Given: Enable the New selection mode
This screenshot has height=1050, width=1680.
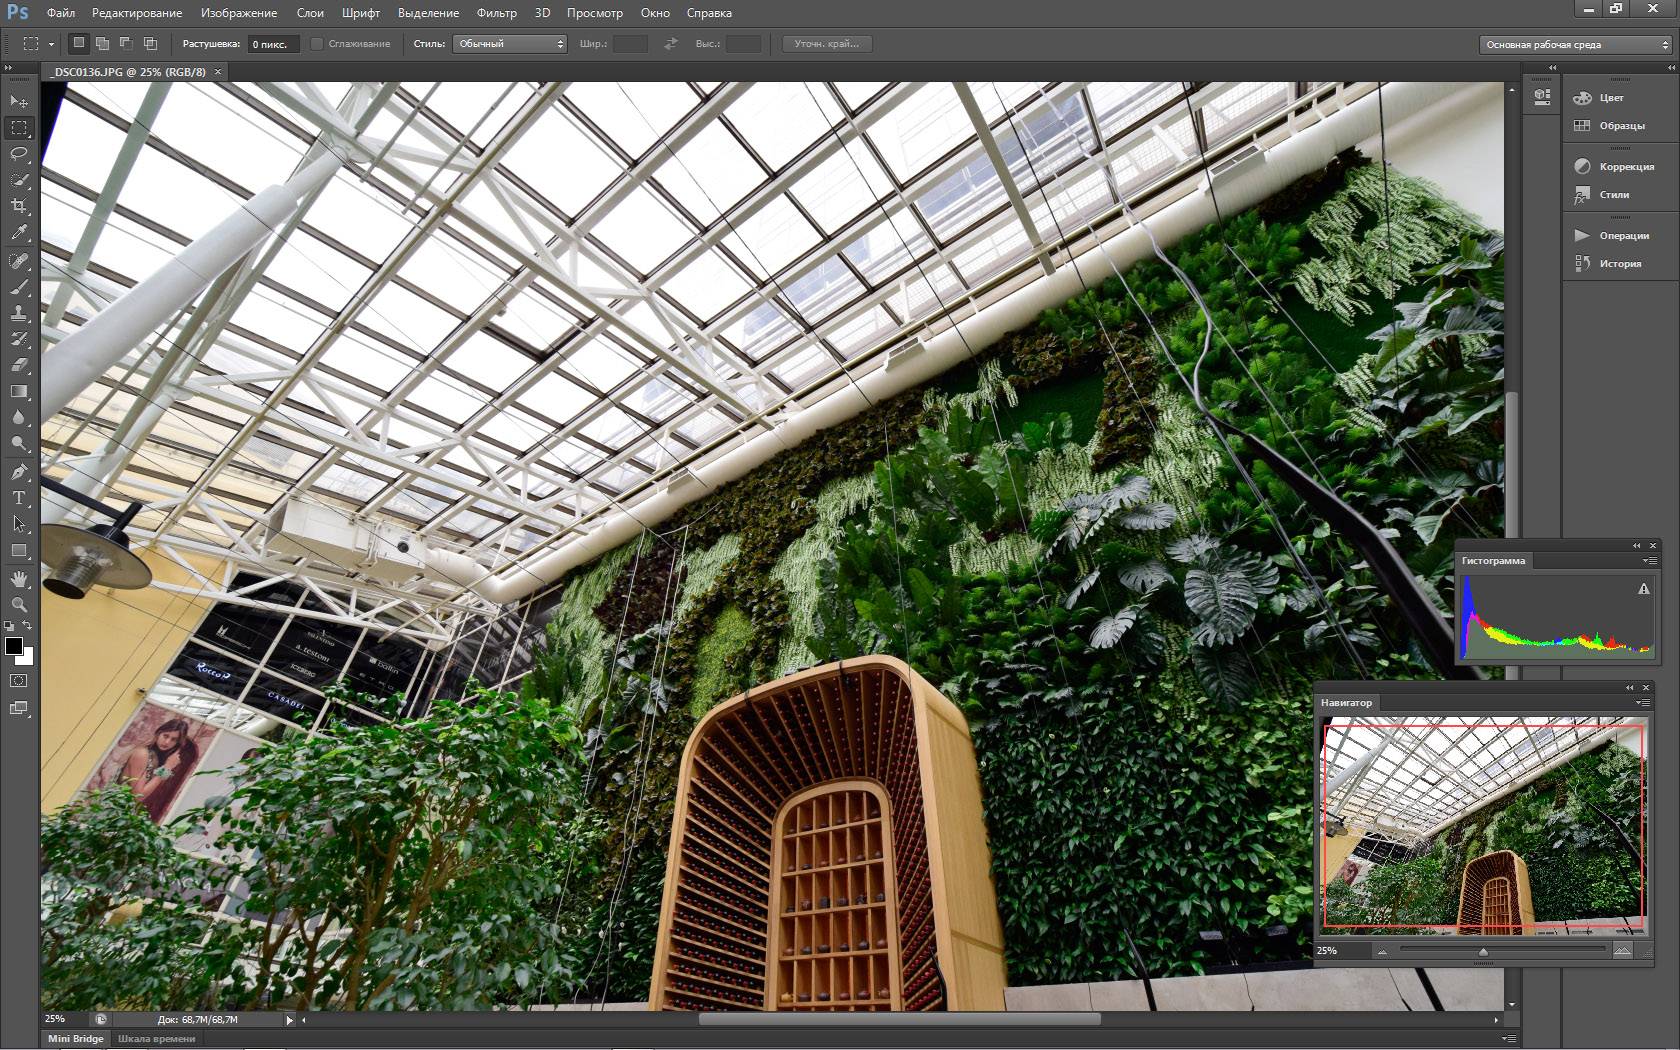Looking at the screenshot, I should pos(78,43).
